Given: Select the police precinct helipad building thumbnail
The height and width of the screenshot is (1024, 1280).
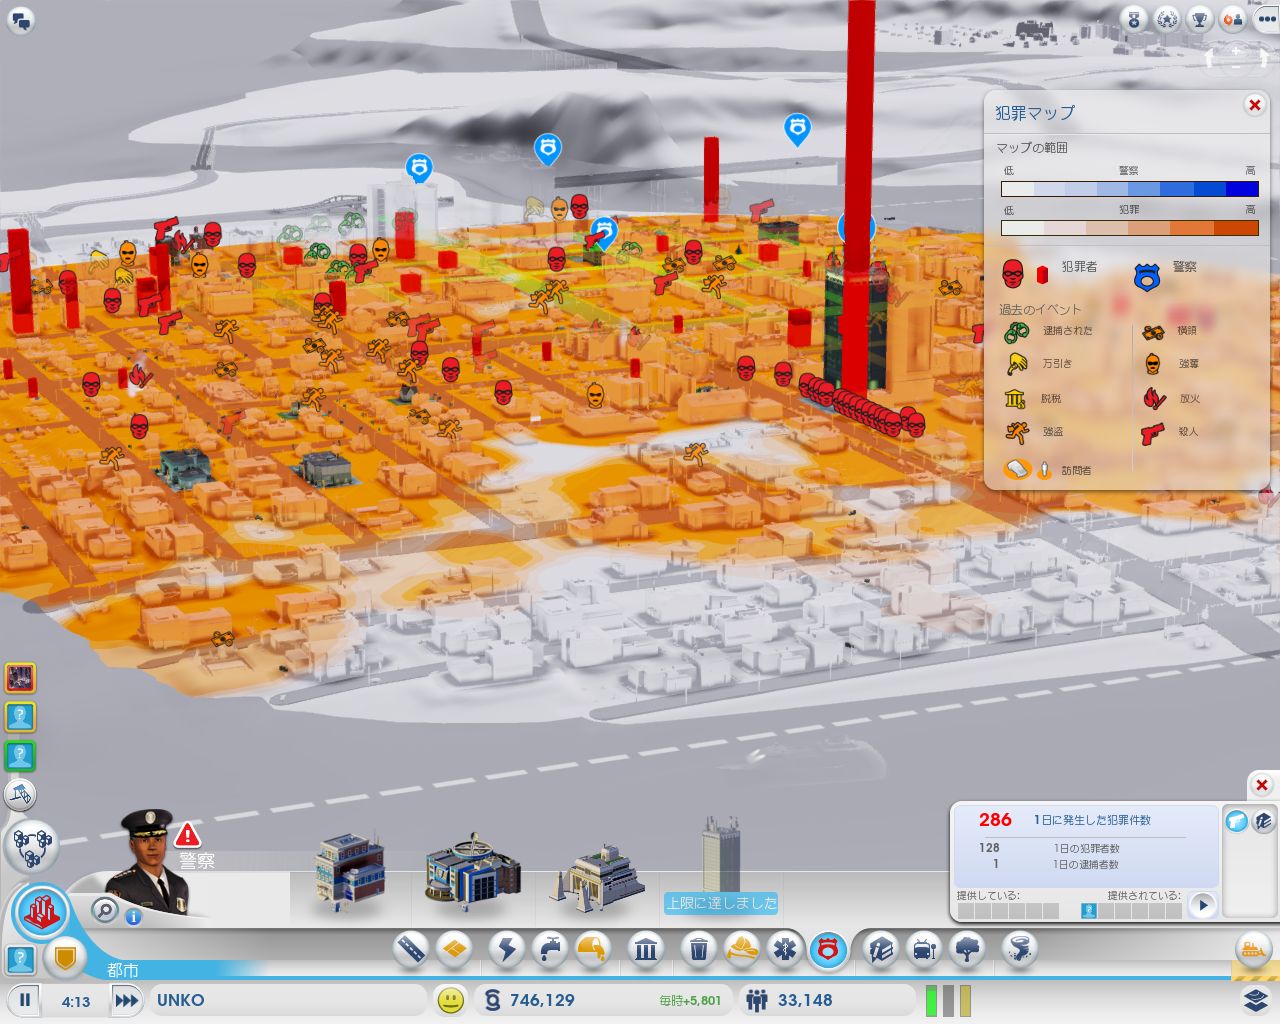Looking at the screenshot, I should click(x=472, y=869).
